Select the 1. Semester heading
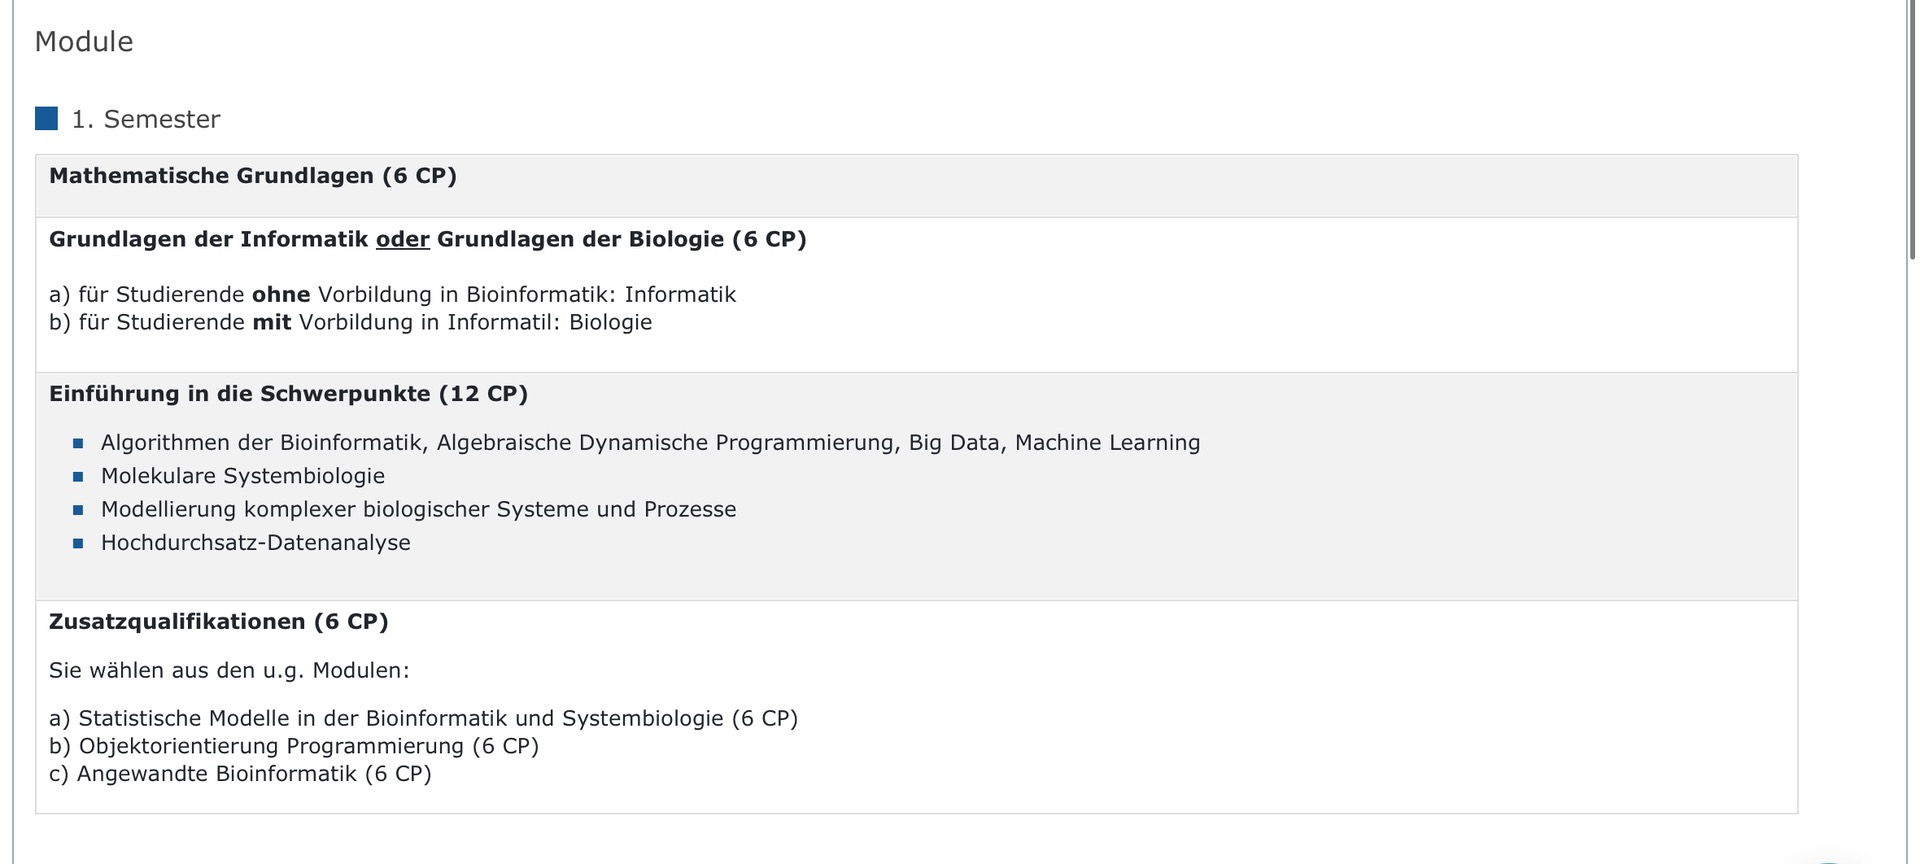Image resolution: width=1920 pixels, height=864 pixels. [x=146, y=119]
